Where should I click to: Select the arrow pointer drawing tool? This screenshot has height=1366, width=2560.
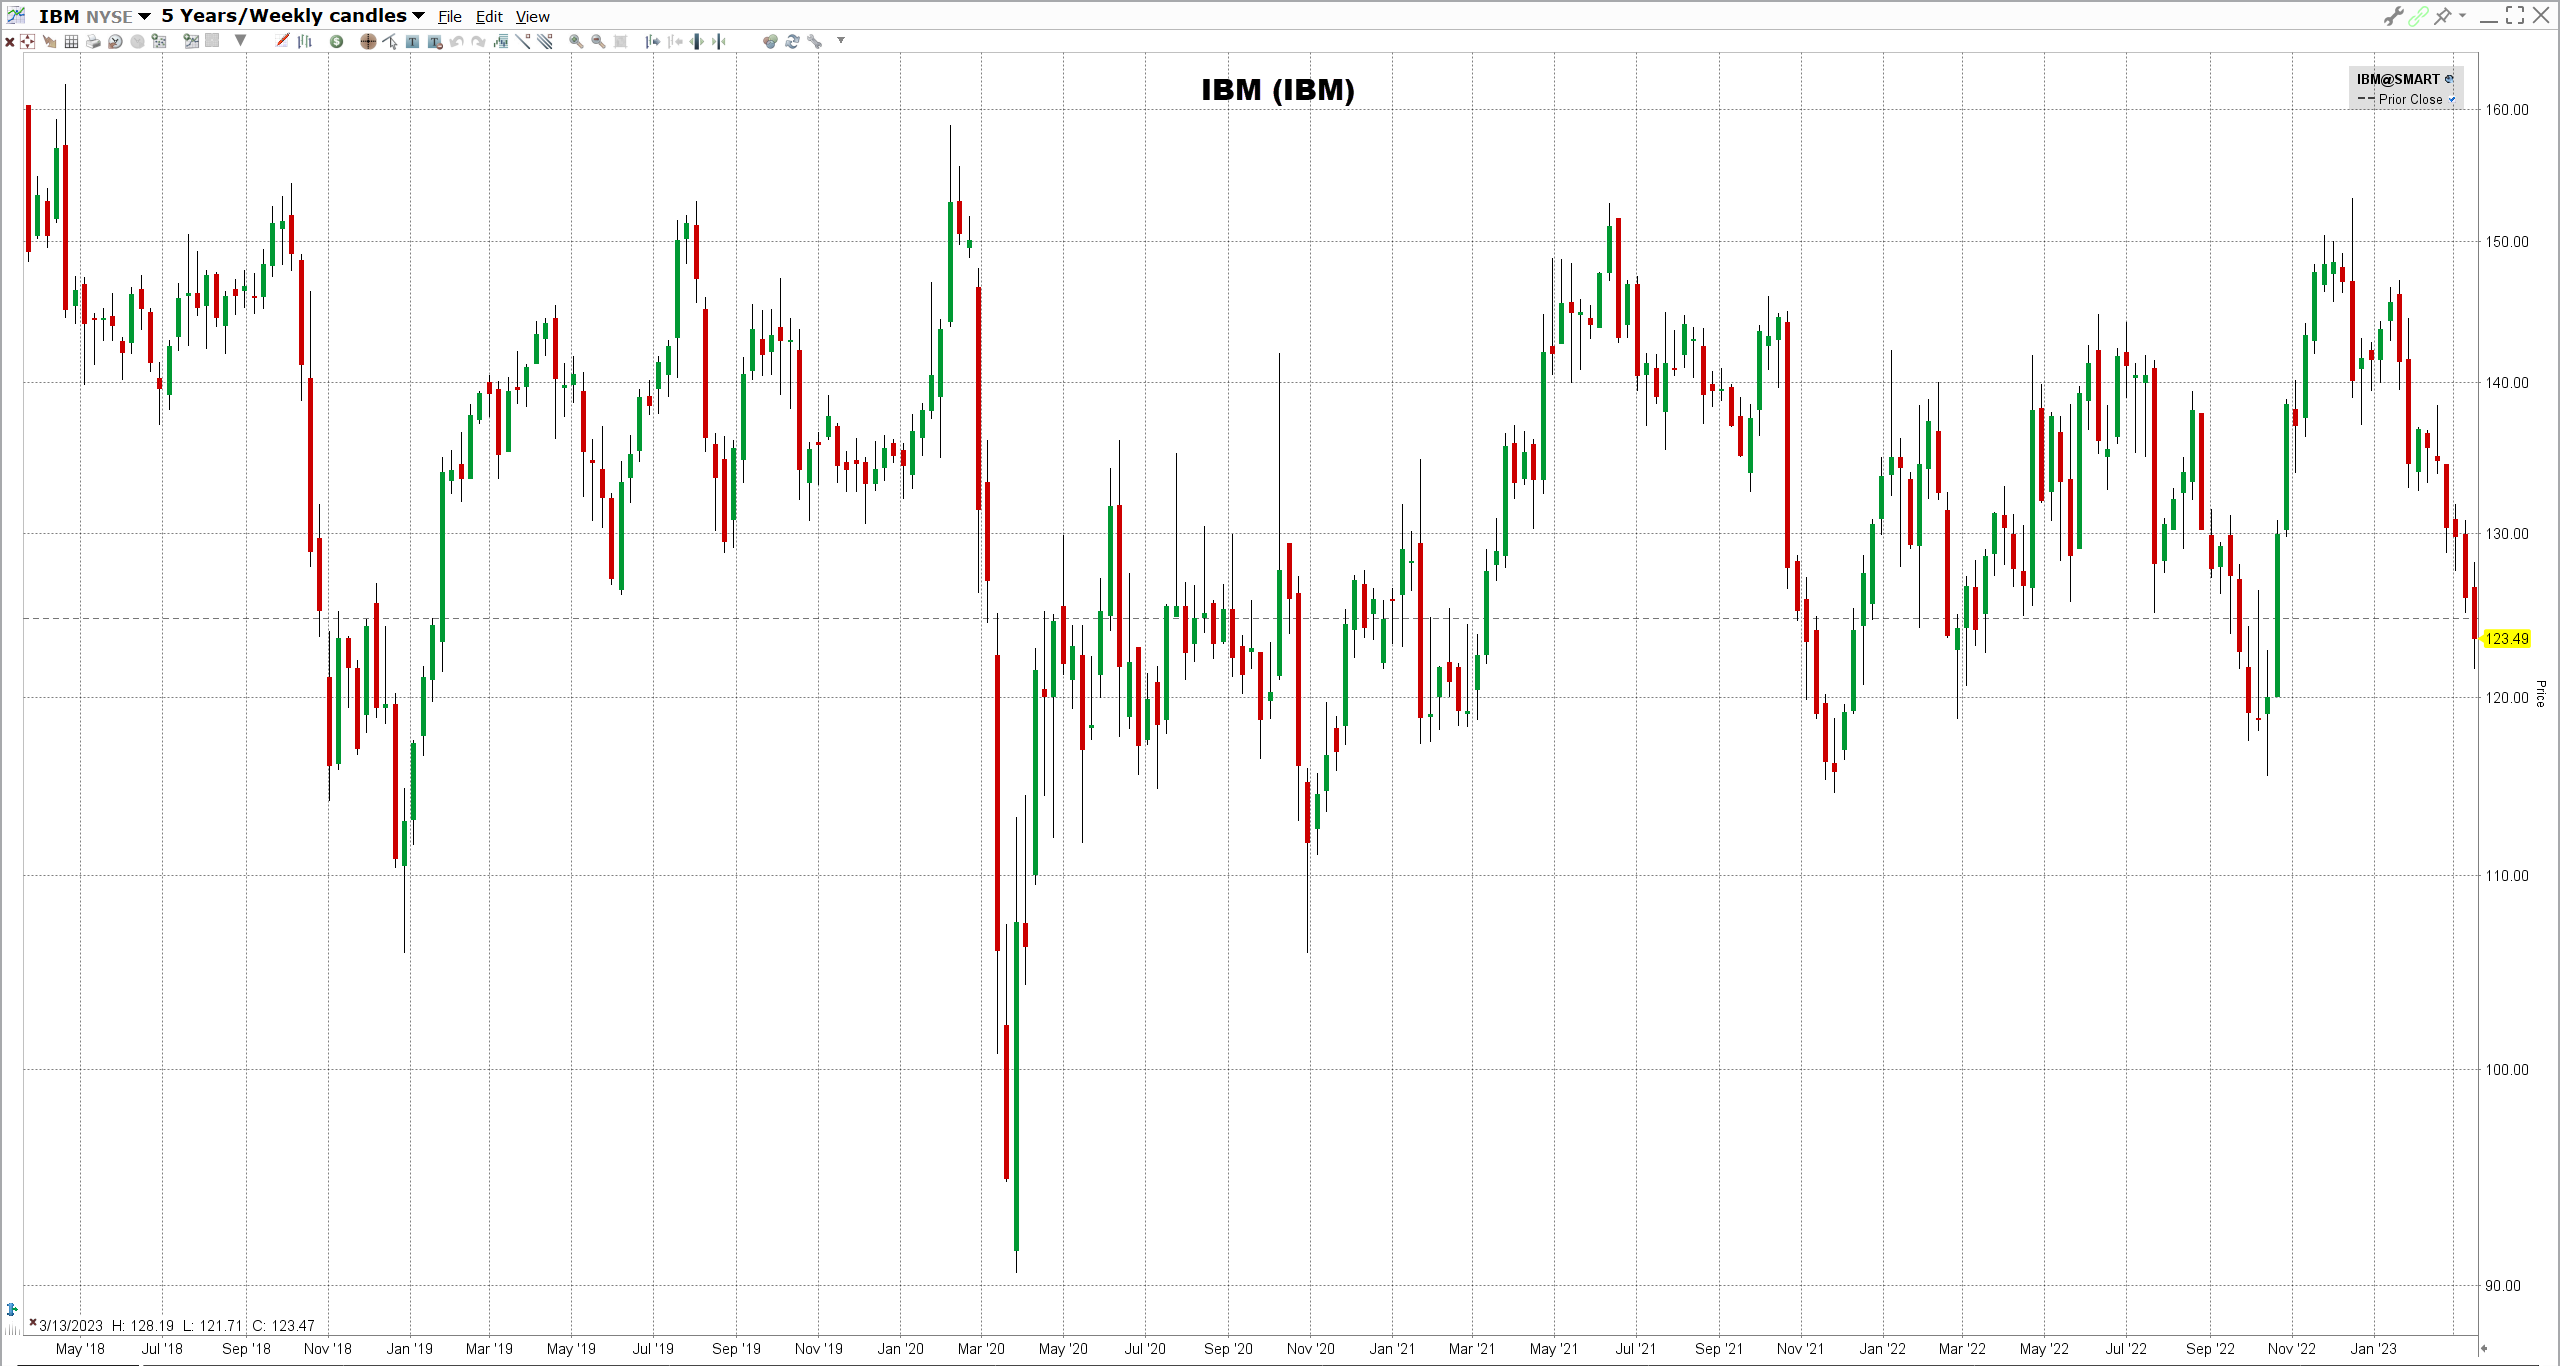point(390,41)
